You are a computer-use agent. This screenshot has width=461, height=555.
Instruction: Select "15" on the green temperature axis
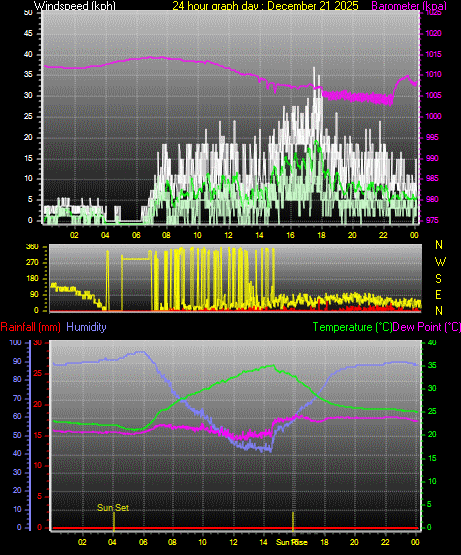coord(432,458)
